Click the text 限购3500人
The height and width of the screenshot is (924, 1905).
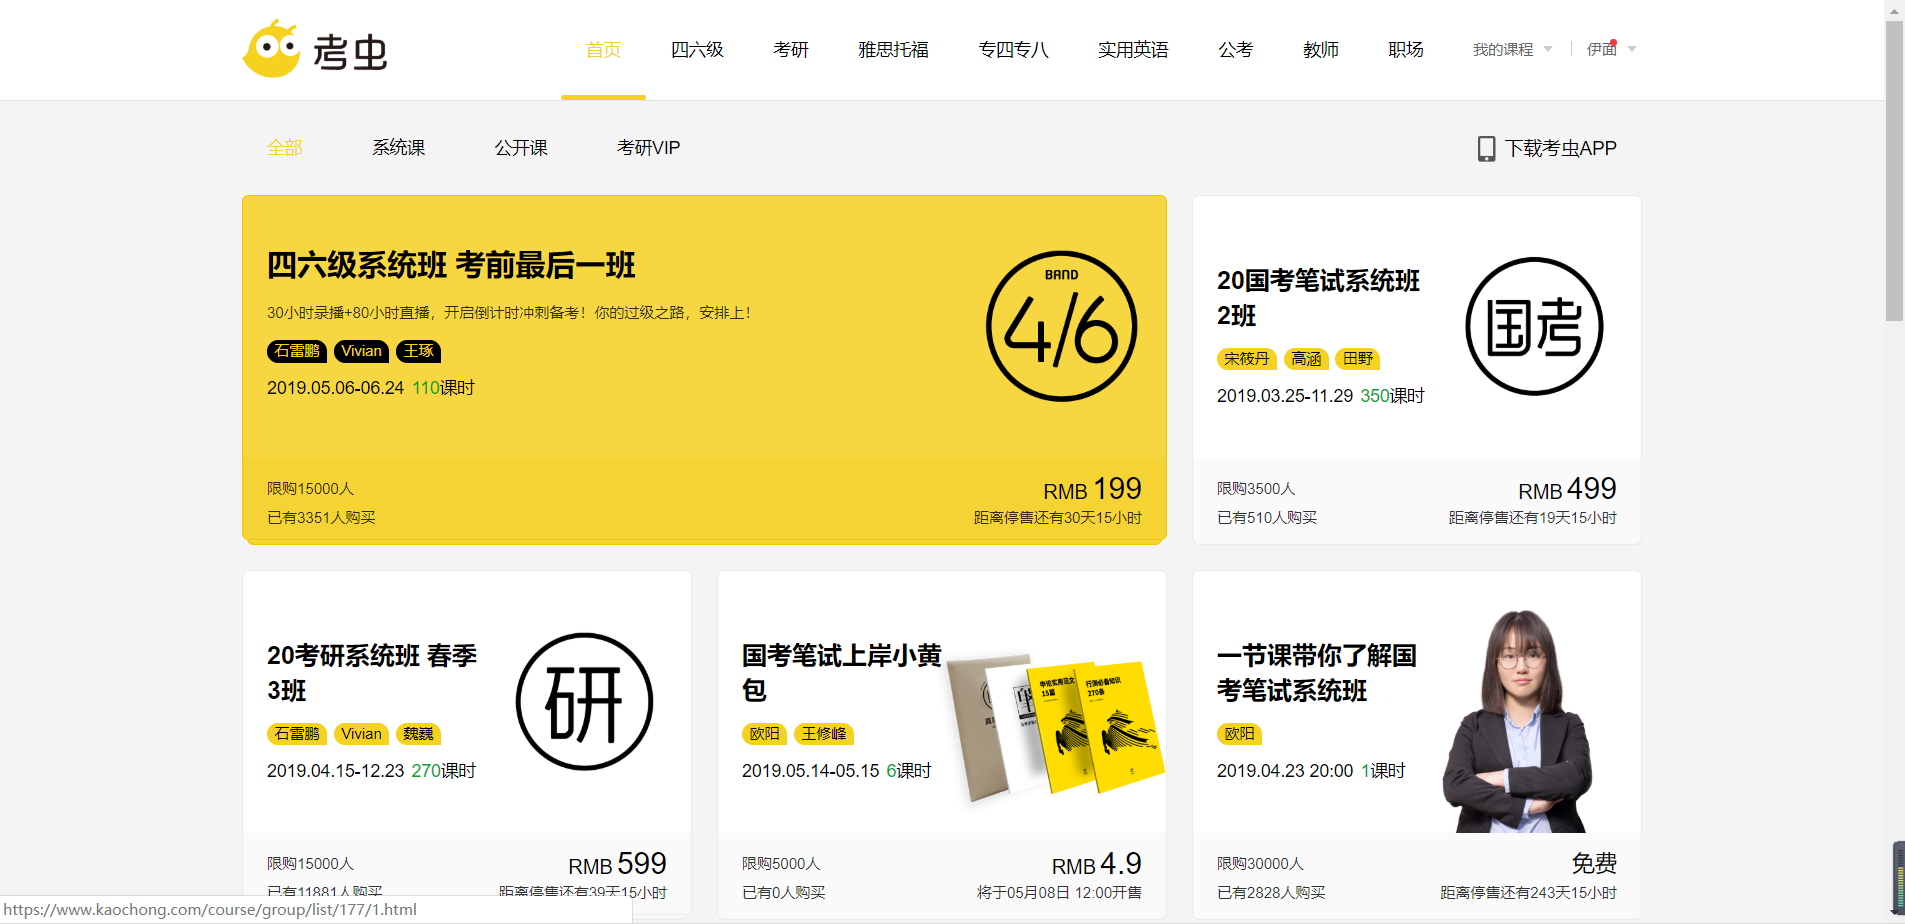1256,489
